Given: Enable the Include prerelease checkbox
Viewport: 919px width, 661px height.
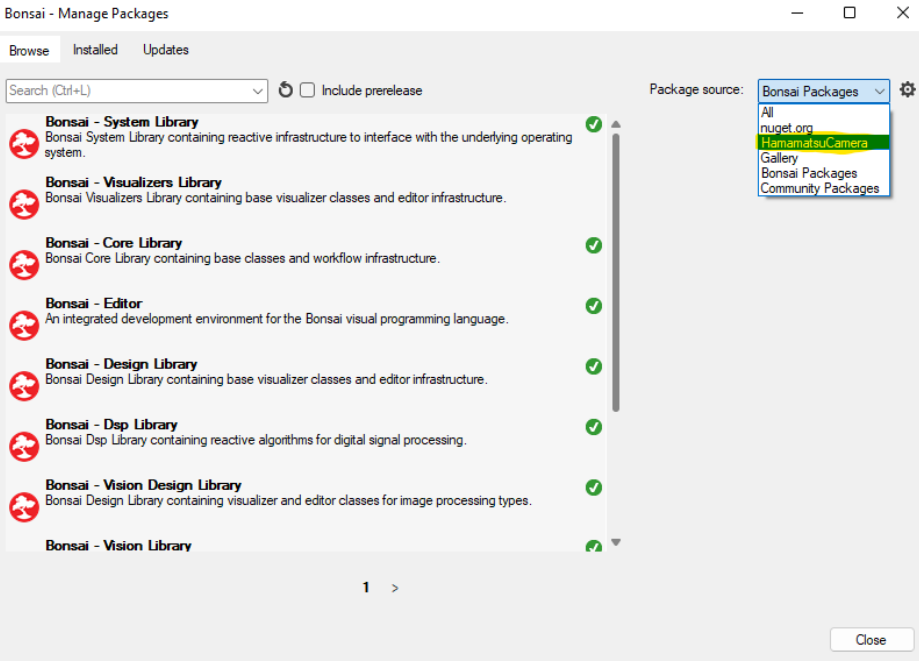Looking at the screenshot, I should pos(308,90).
